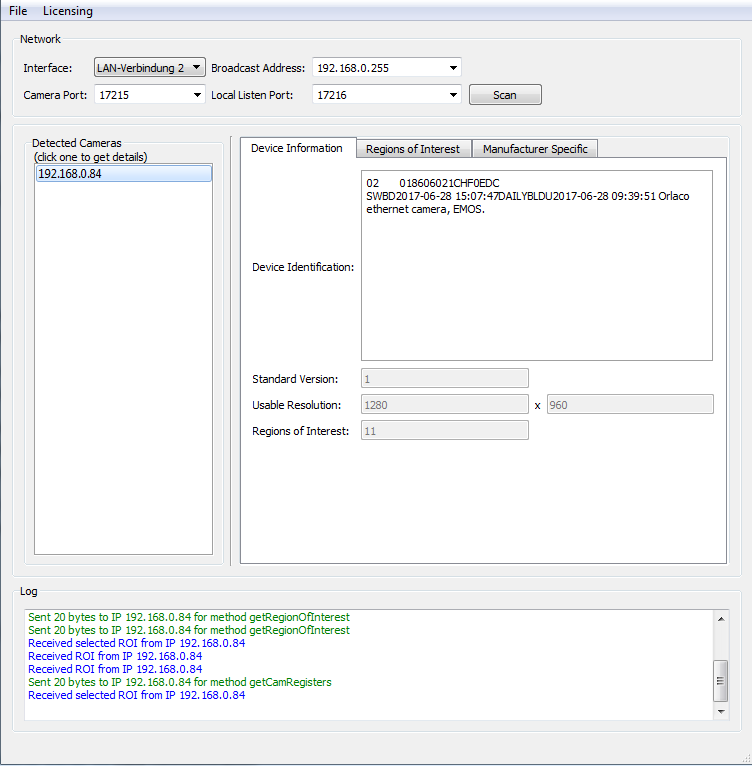
Task: Switch to the Device Information tab
Action: [297, 148]
